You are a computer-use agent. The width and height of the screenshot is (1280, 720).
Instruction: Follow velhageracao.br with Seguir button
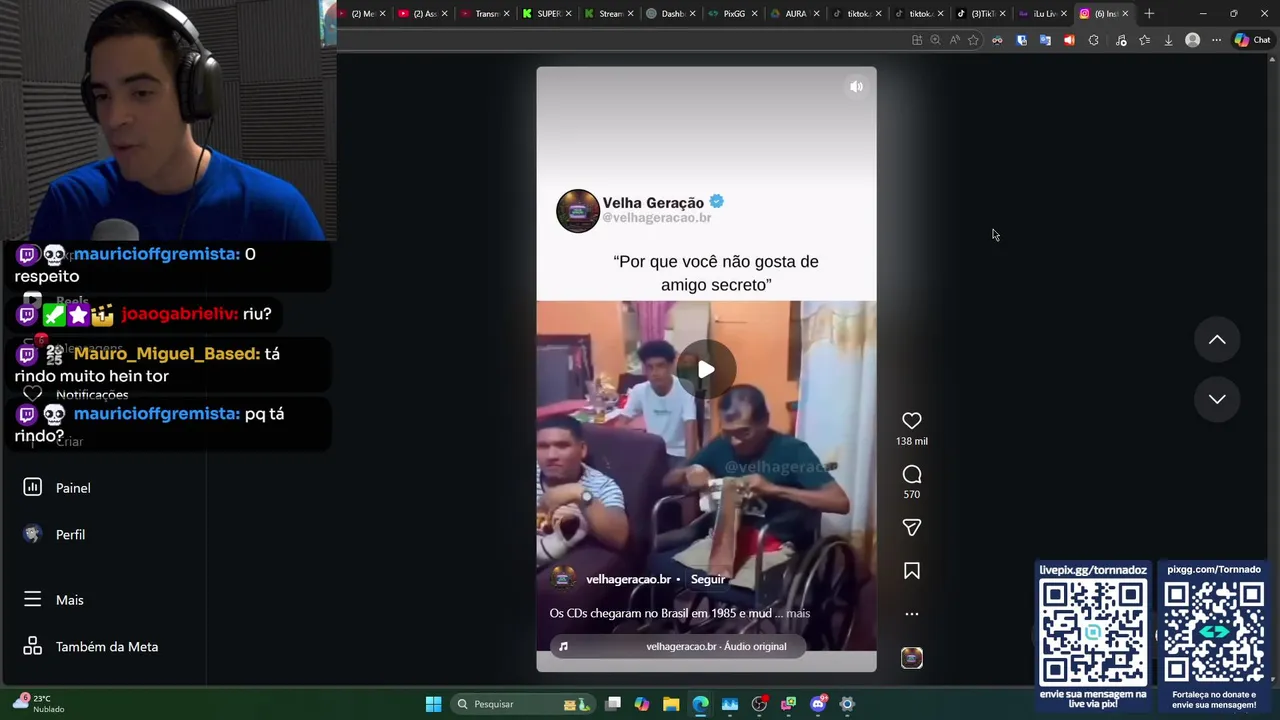(x=708, y=579)
